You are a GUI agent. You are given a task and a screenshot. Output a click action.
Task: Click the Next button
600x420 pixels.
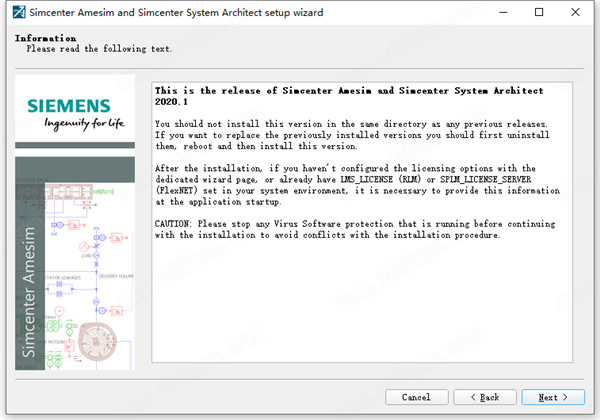click(x=553, y=397)
